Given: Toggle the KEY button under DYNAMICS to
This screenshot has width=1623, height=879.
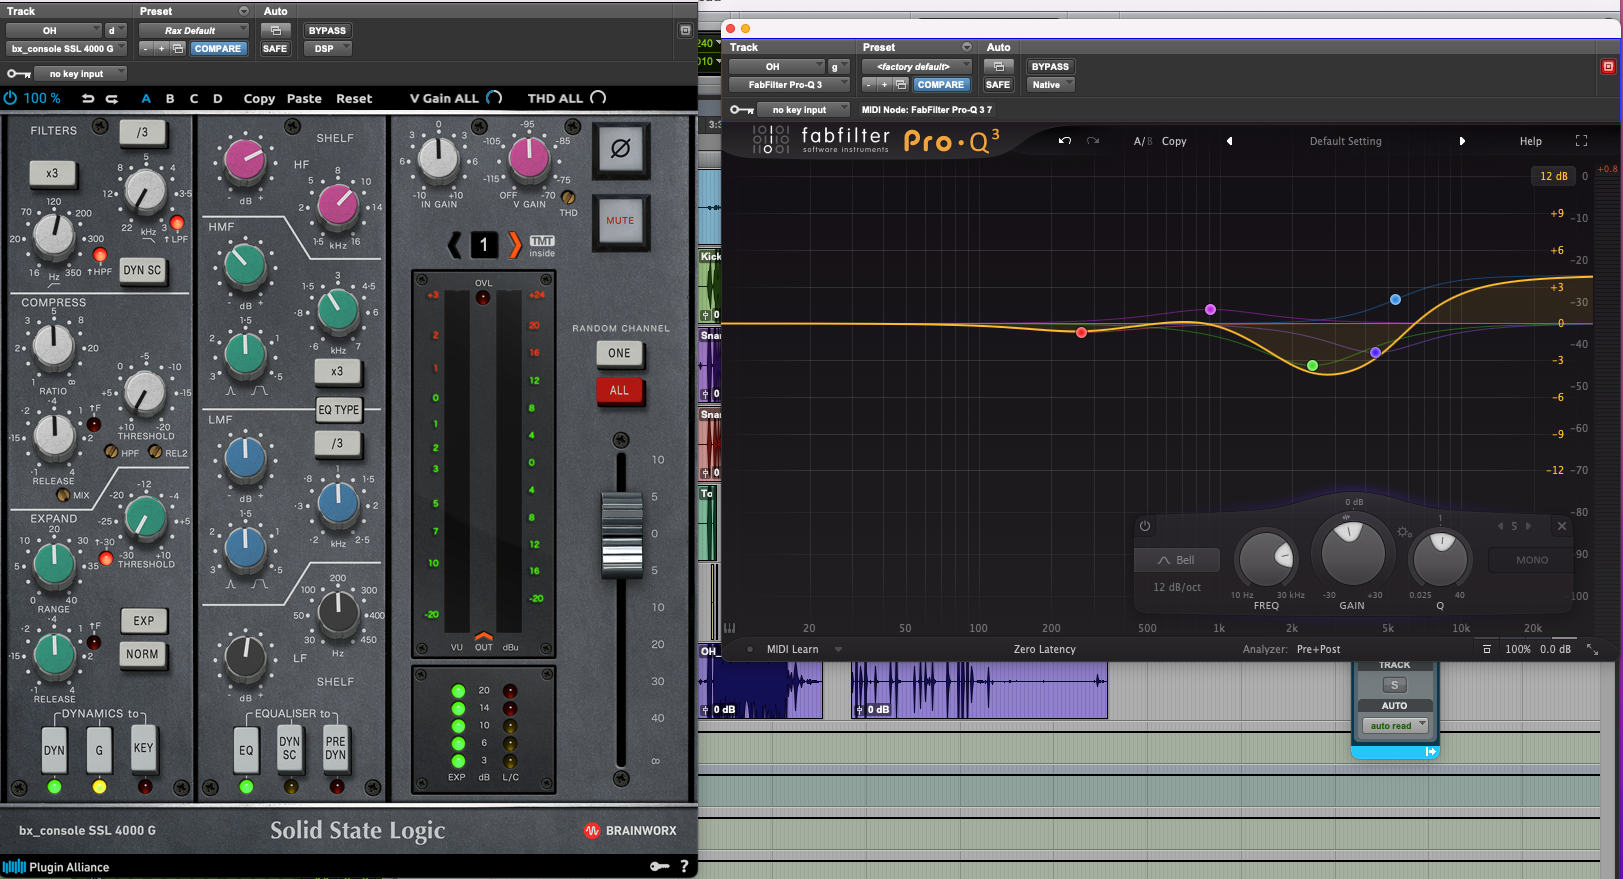Looking at the screenshot, I should pyautogui.click(x=144, y=748).
